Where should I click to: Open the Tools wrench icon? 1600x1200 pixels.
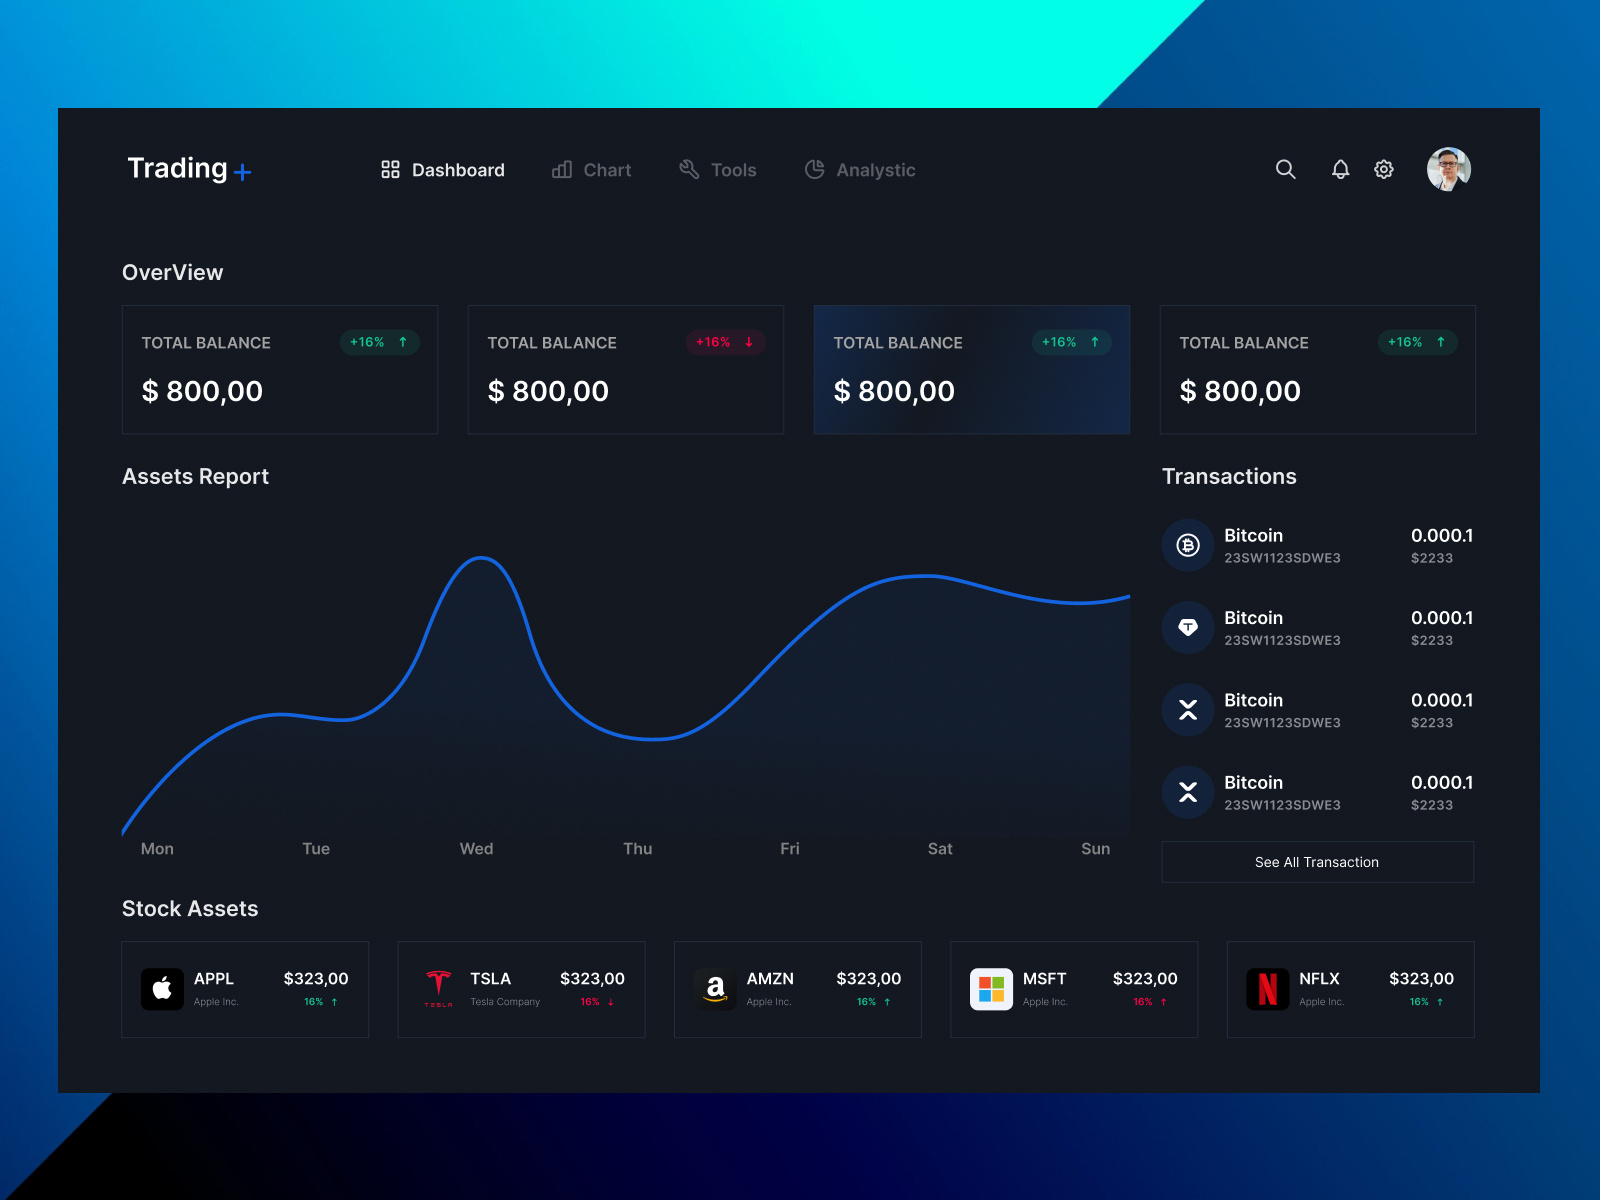[689, 170]
